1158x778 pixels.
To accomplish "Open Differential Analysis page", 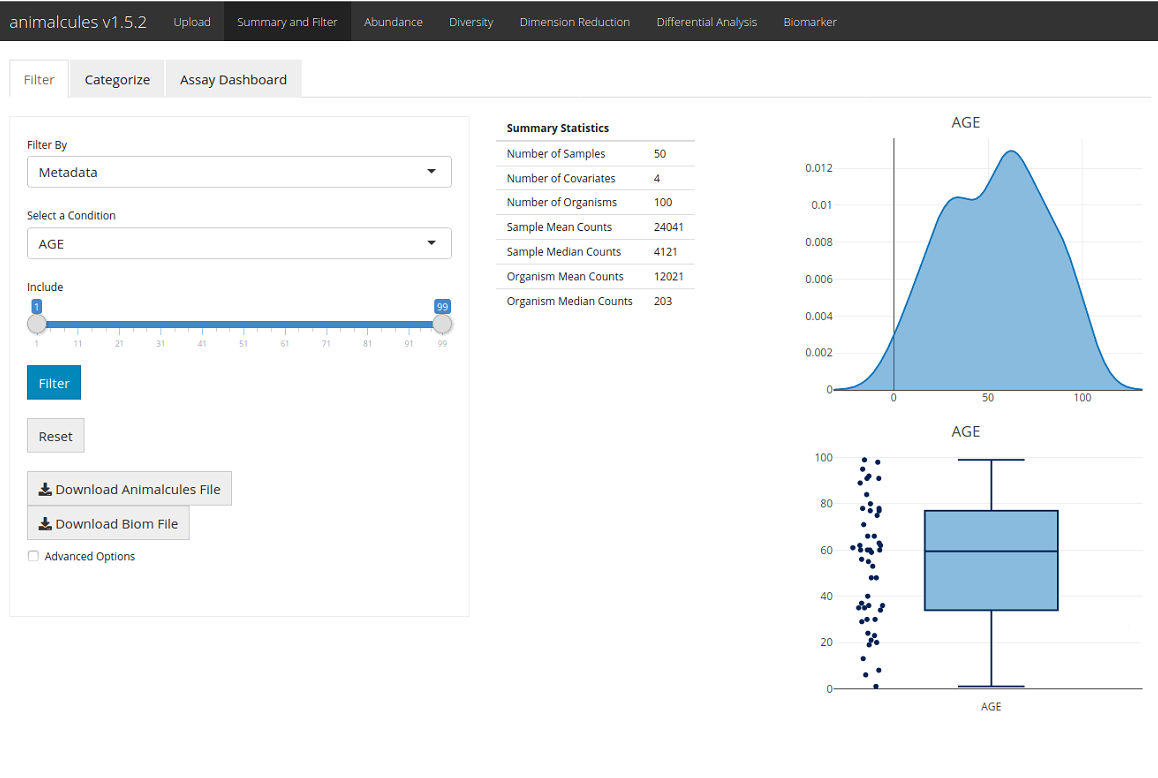I will point(707,22).
